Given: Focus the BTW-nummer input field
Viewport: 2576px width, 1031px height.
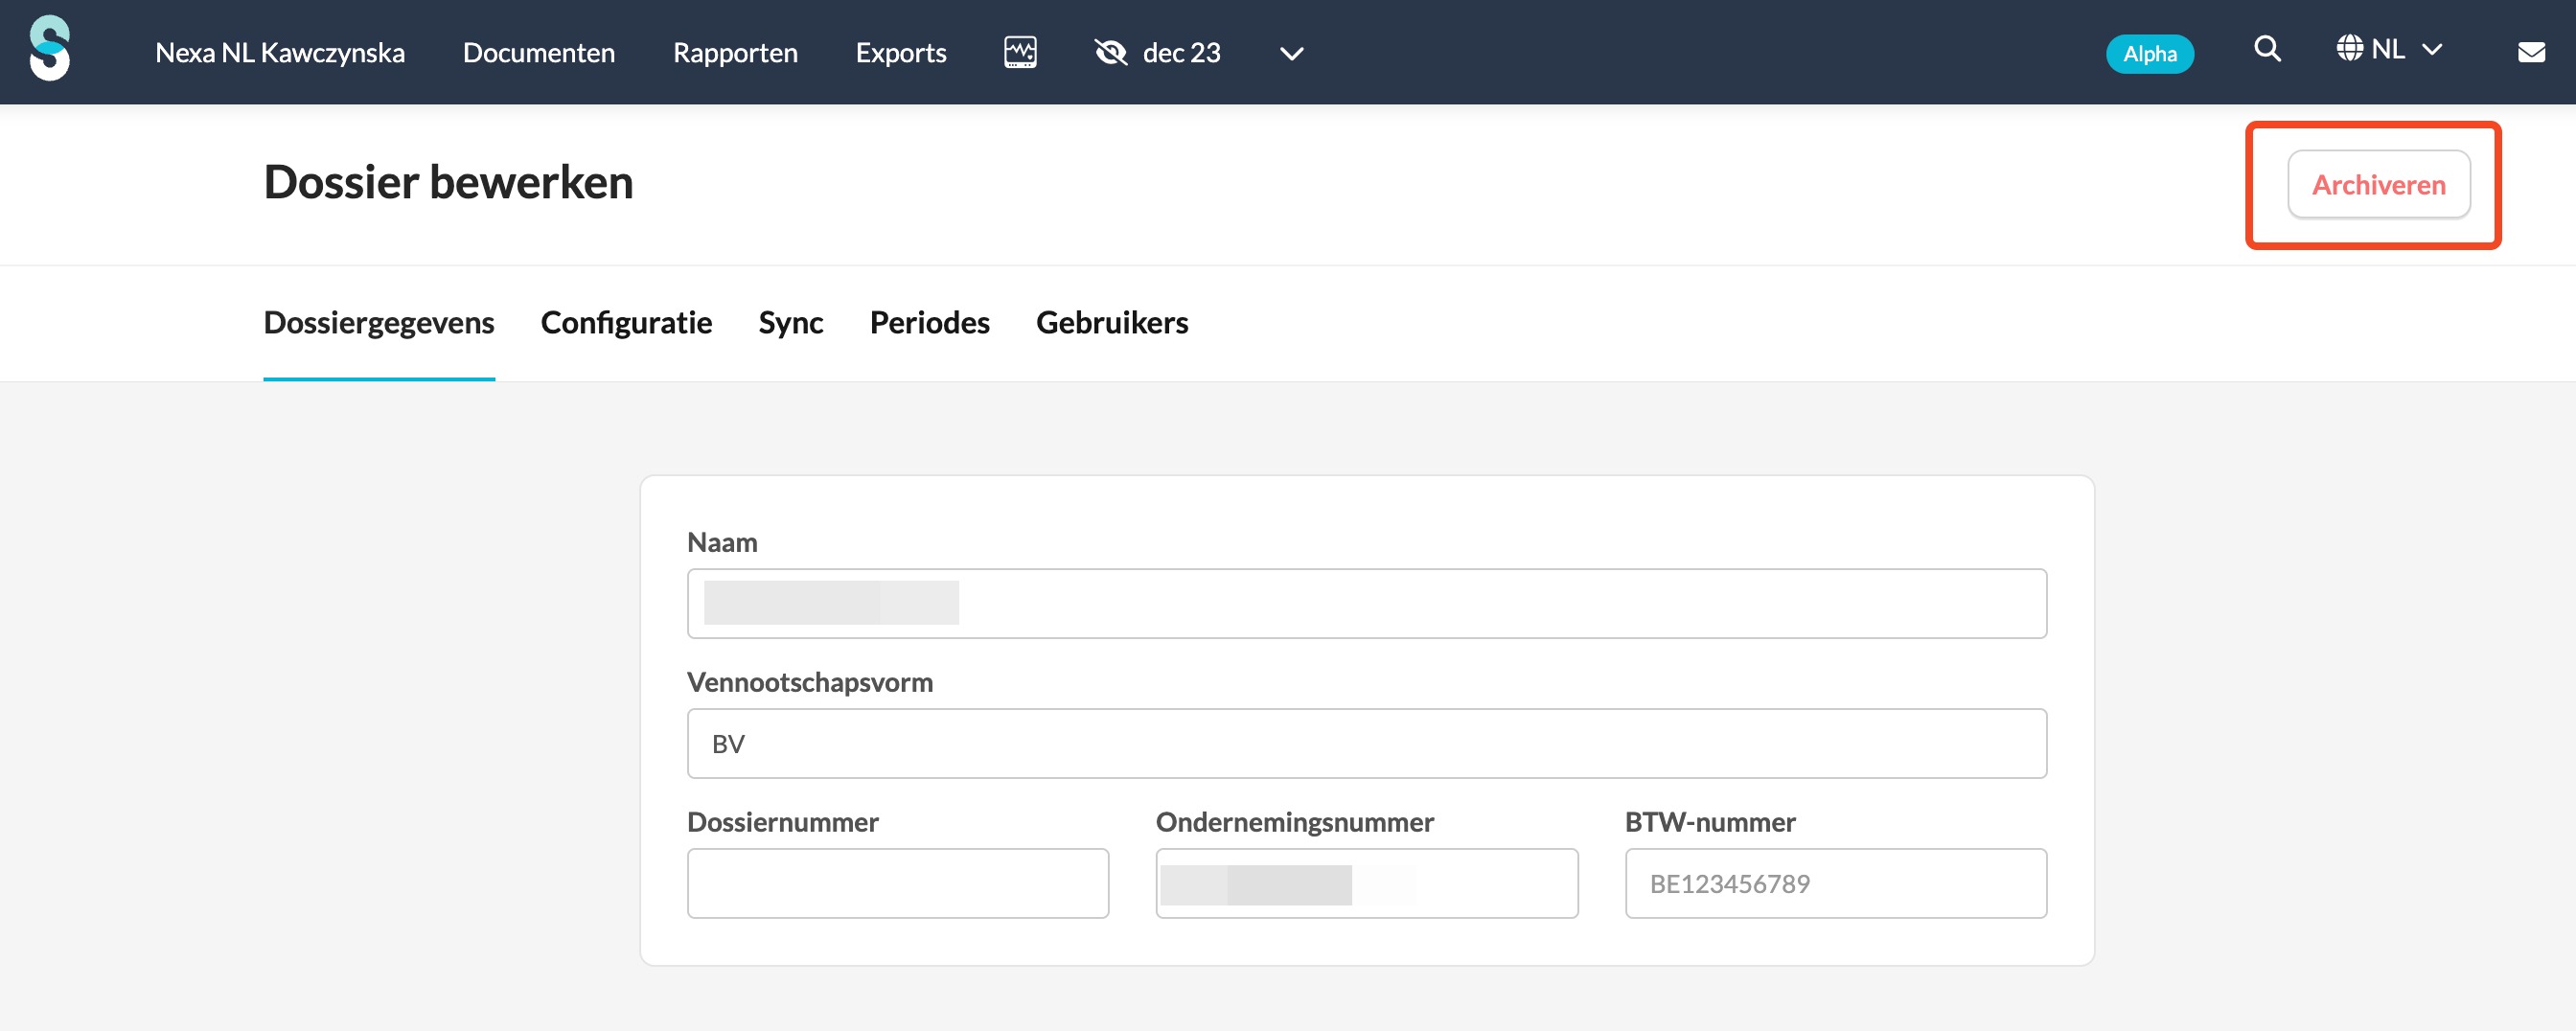Looking at the screenshot, I should (x=1835, y=884).
